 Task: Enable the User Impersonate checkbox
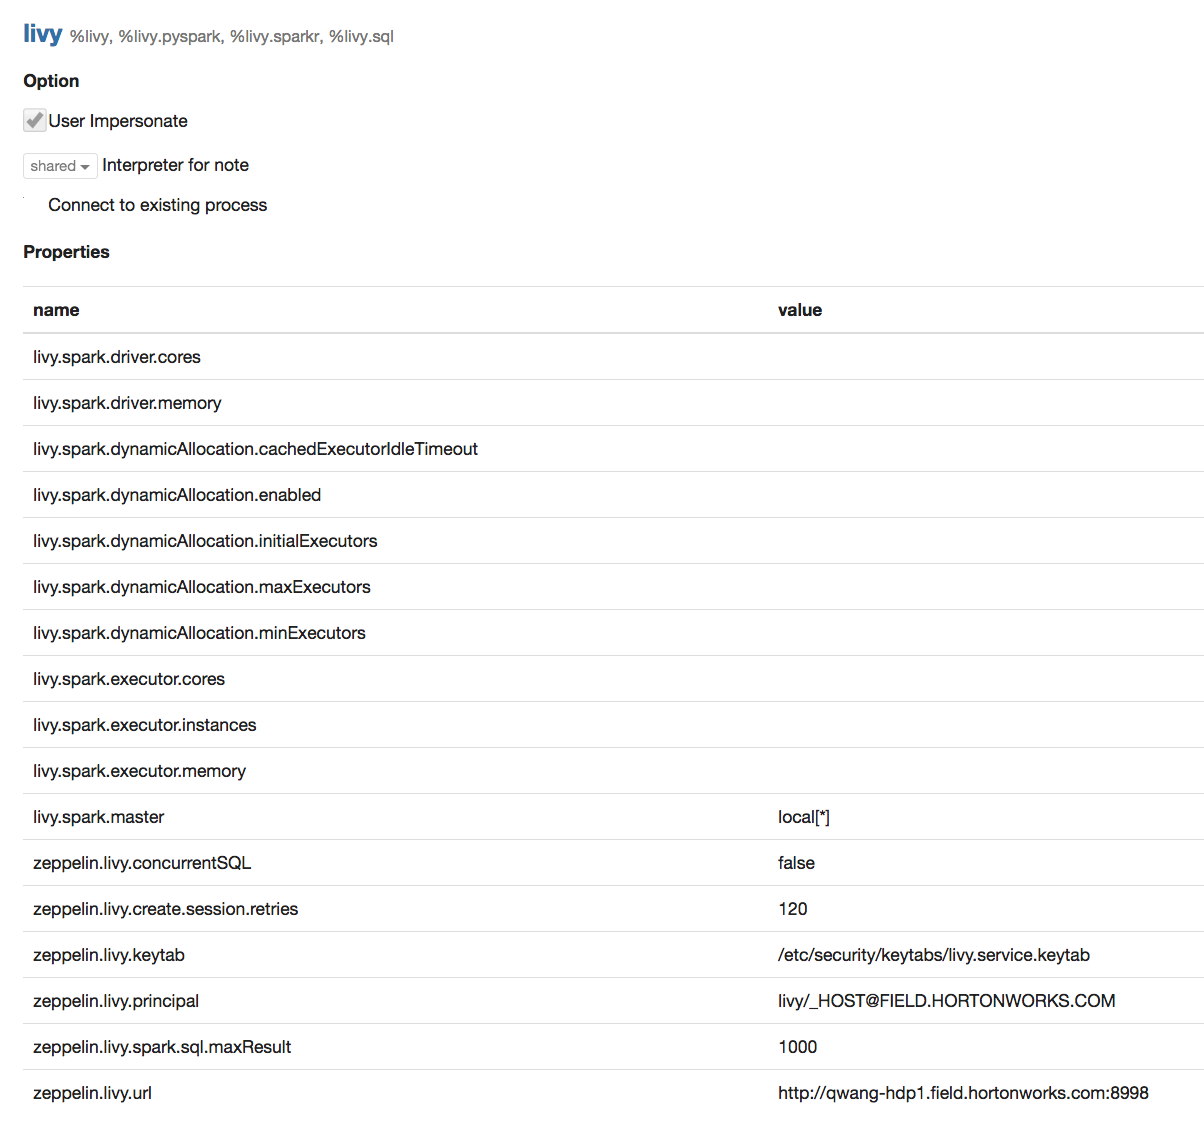point(33,120)
